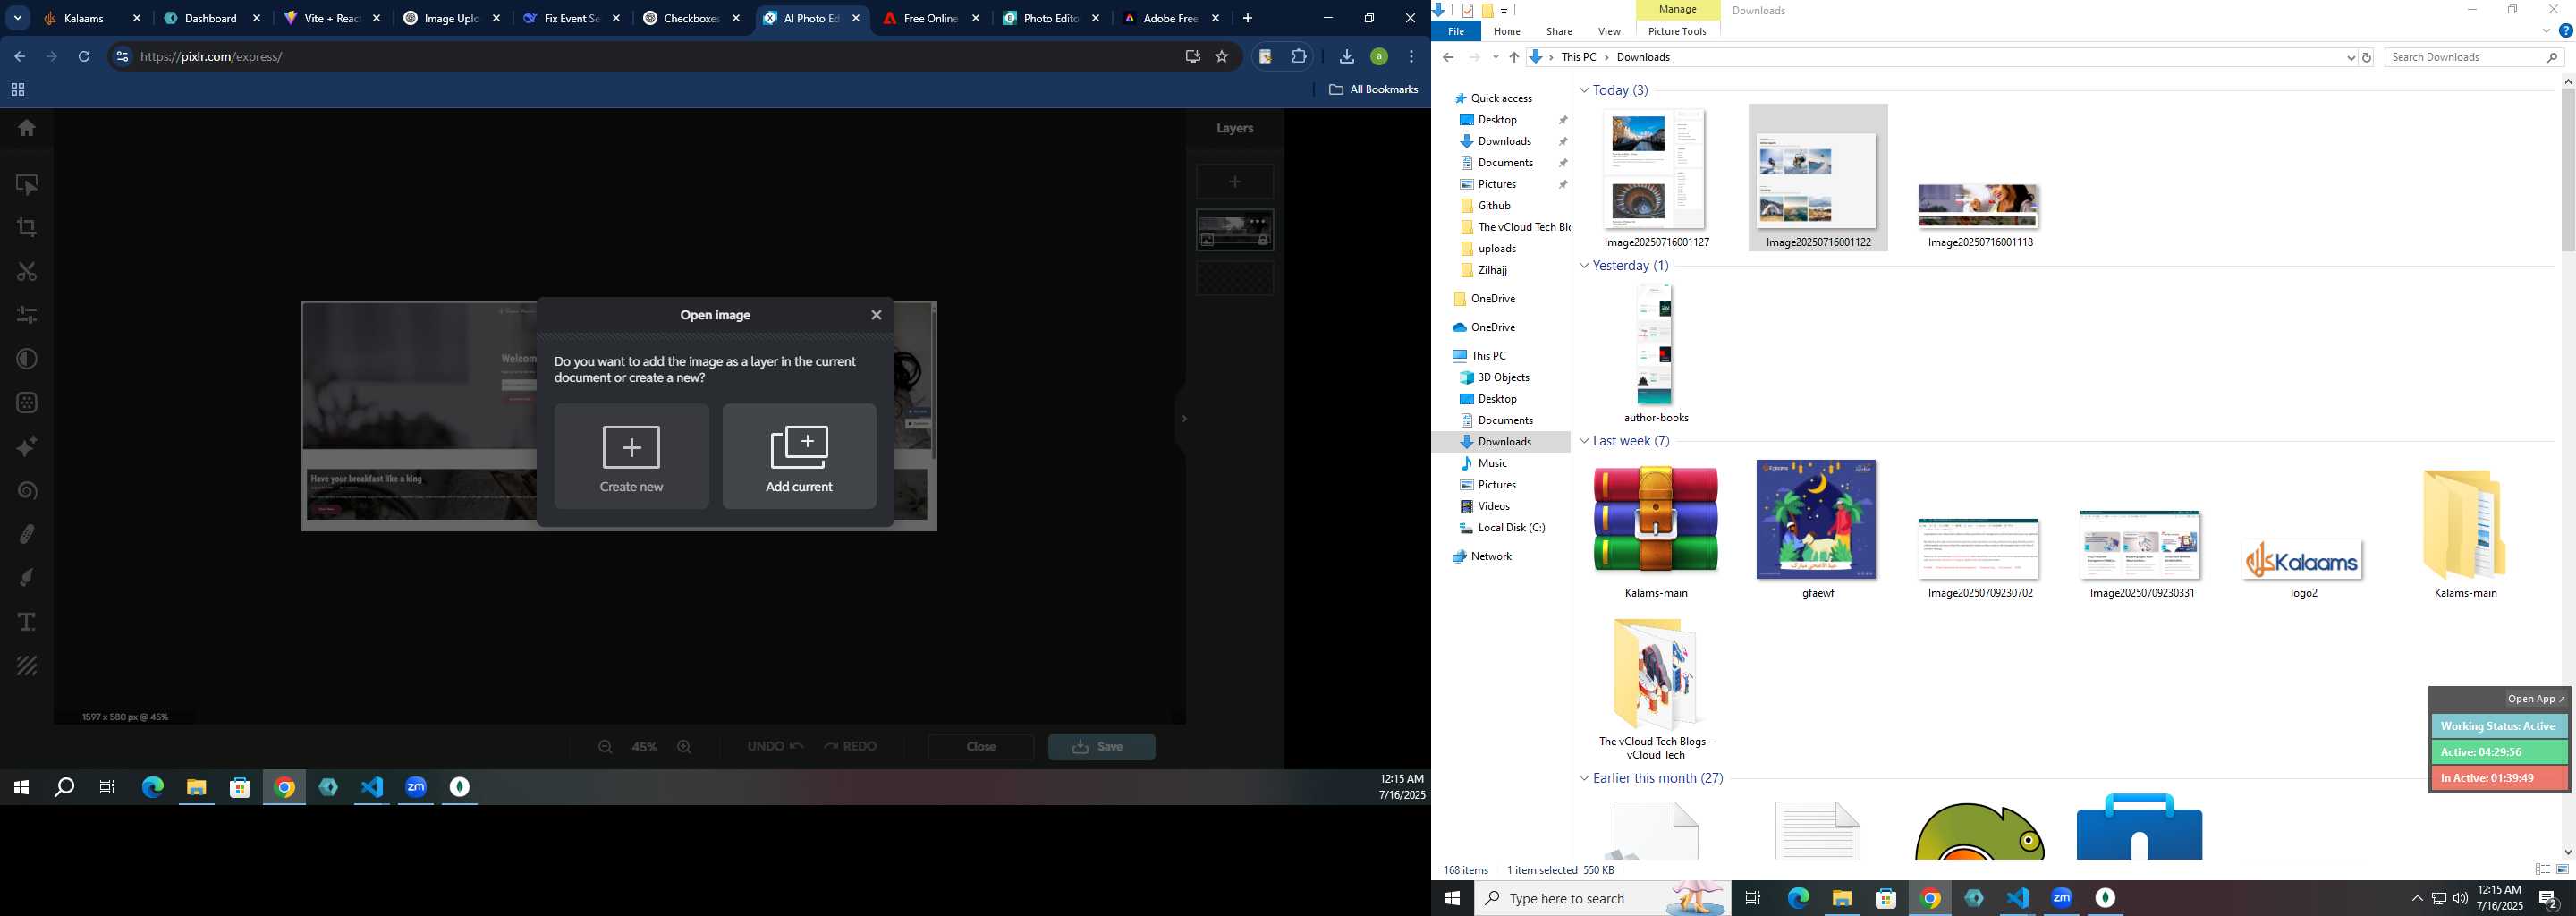
Task: Click the Close button in Pixlr's bottom bar
Action: coord(981,747)
